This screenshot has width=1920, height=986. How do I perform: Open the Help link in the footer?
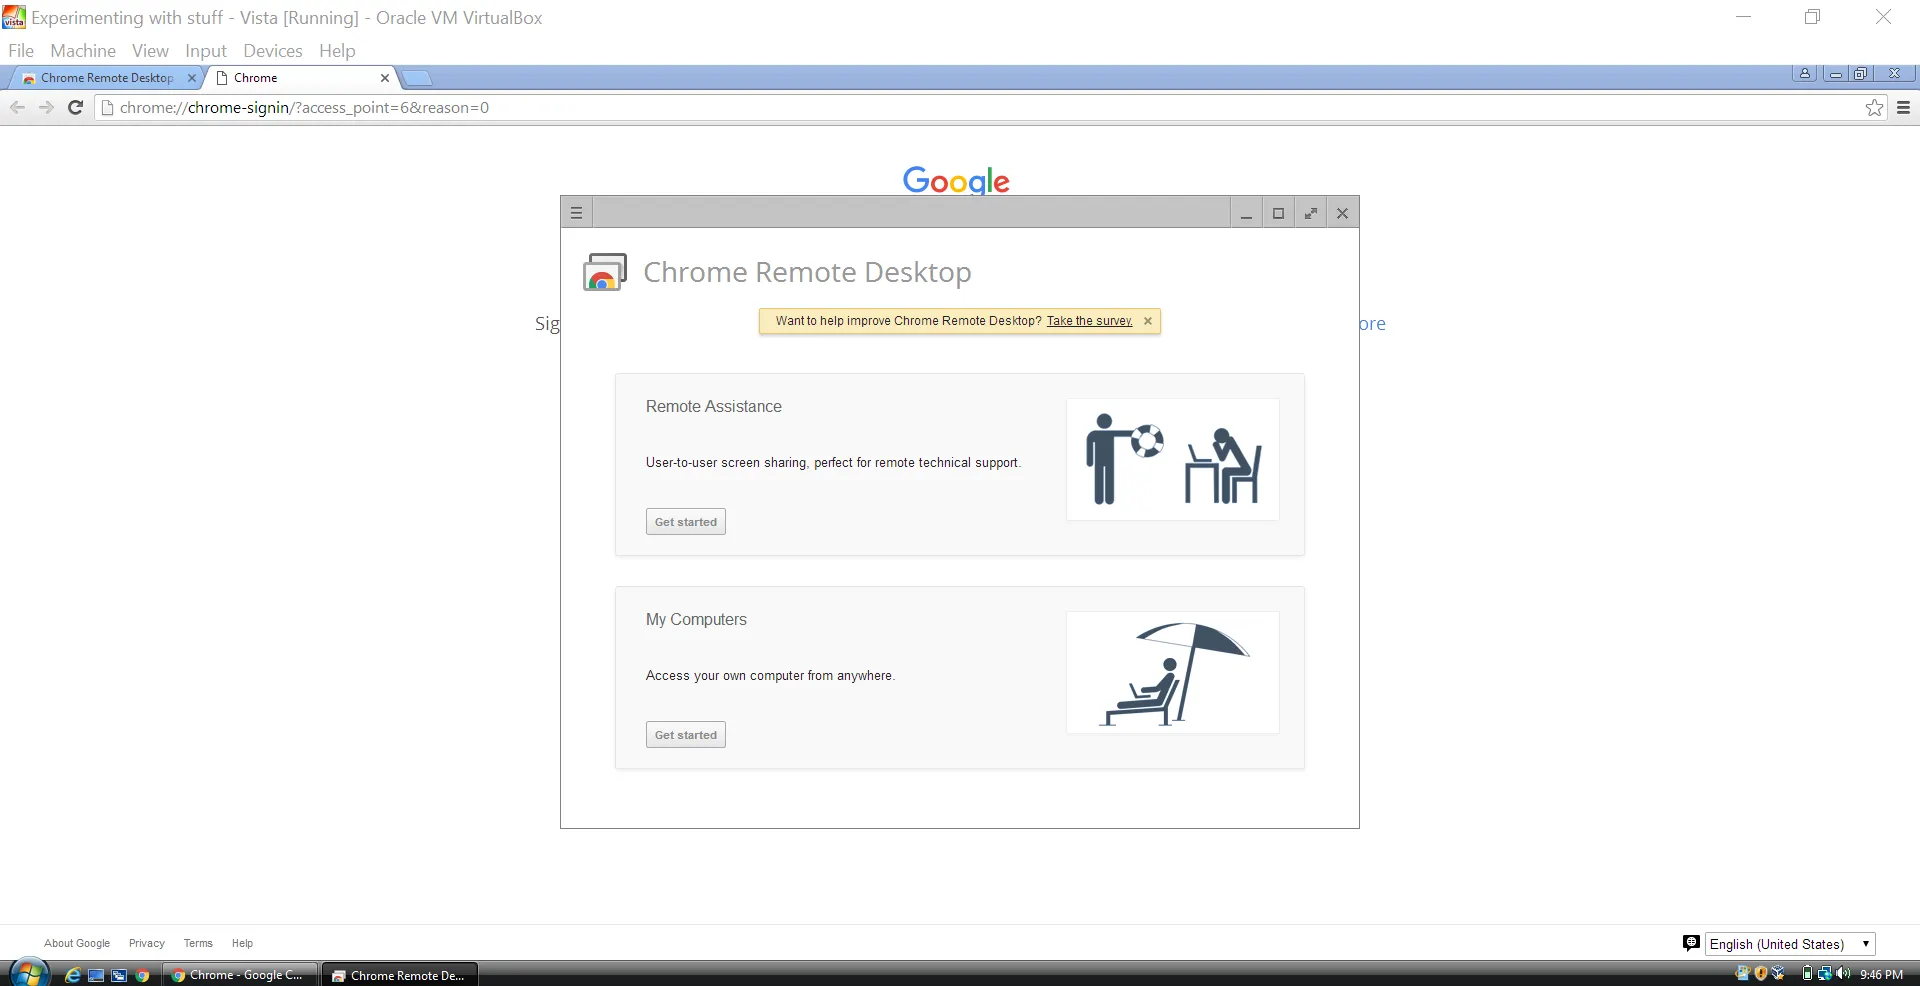pos(242,943)
